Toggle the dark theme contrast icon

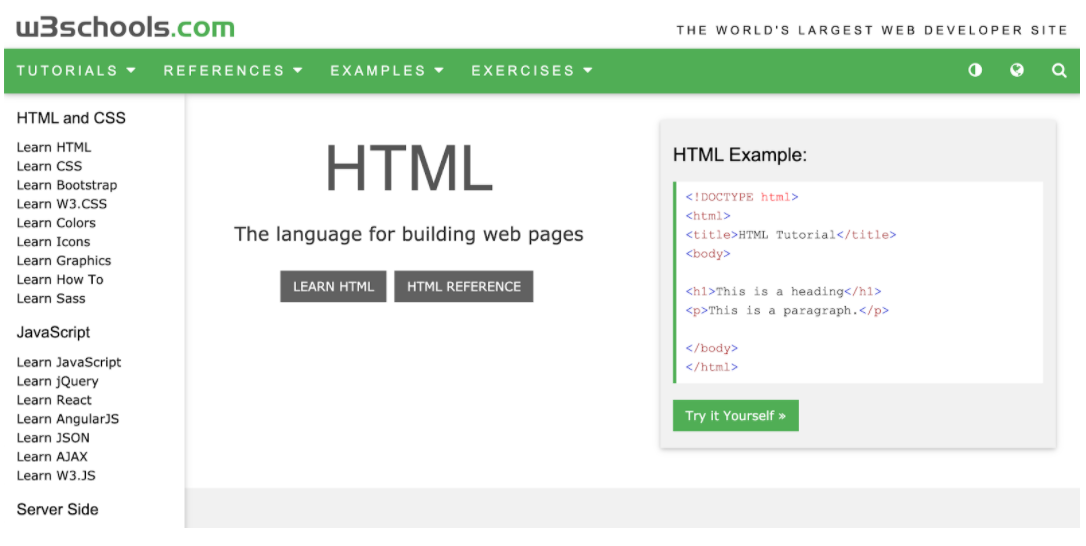tap(974, 70)
